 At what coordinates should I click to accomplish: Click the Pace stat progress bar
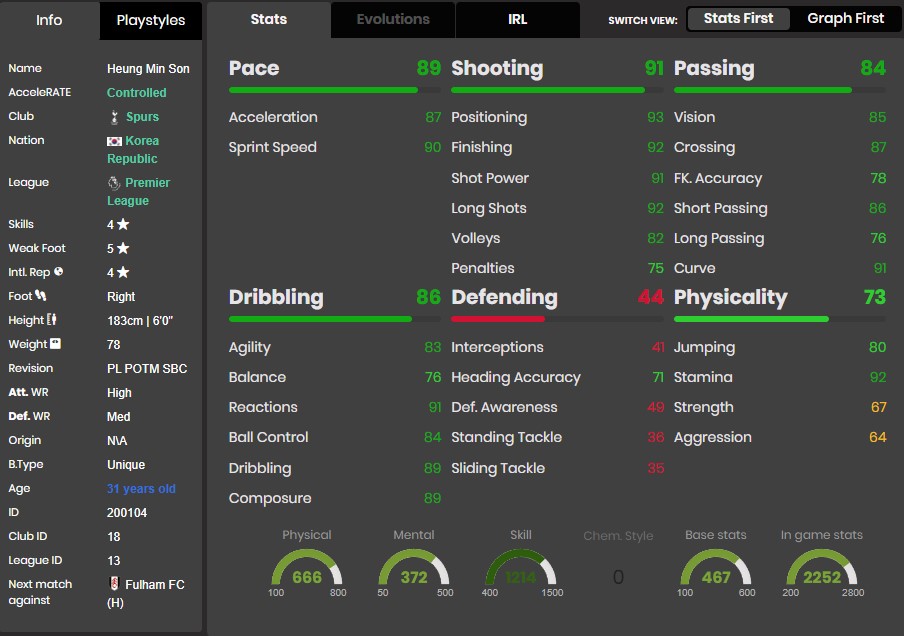click(x=334, y=89)
